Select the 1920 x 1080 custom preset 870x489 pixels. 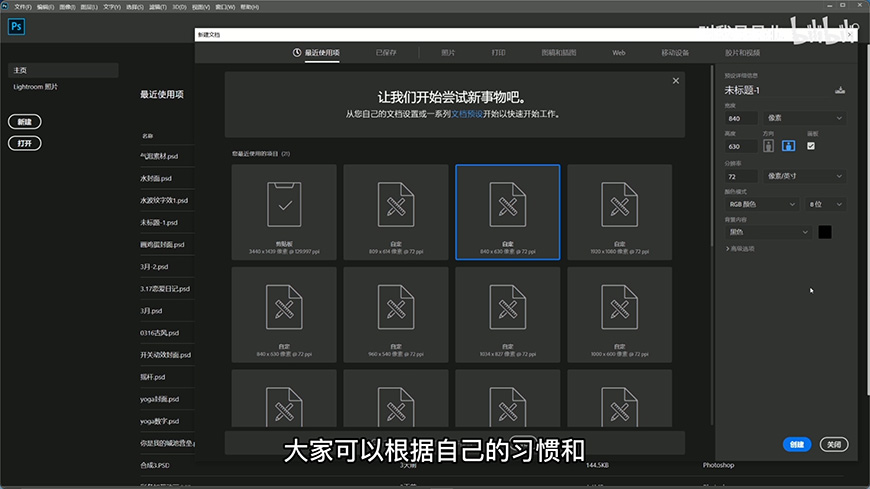click(619, 211)
